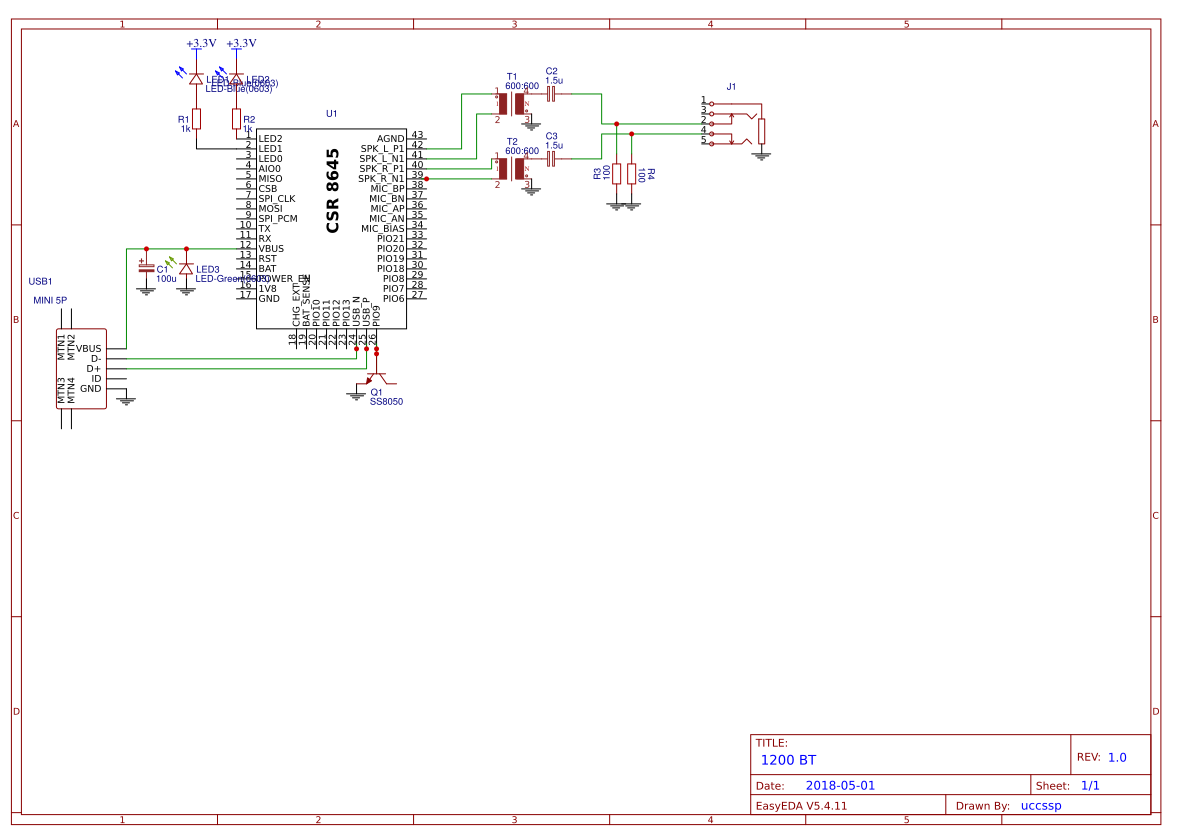Select the green LED3 diode symbol
This screenshot has height=836, width=1177.
coord(186,269)
